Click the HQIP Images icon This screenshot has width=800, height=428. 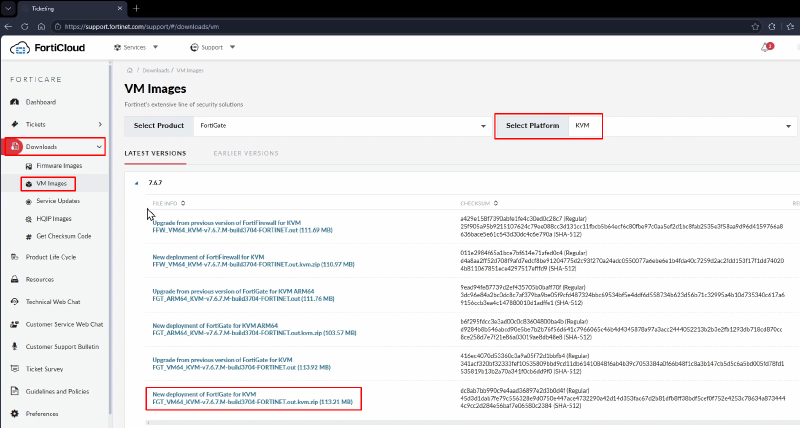click(x=29, y=219)
